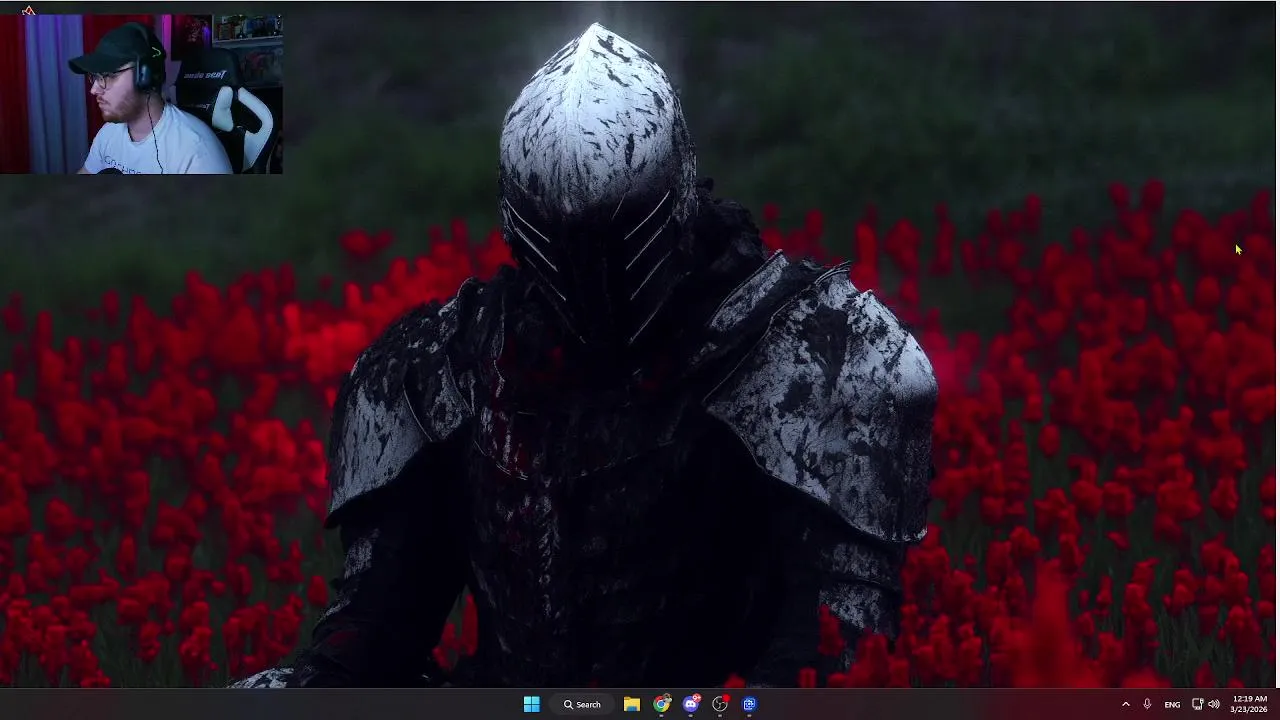Click the microphone tray icon
The height and width of the screenshot is (720, 1280).
click(1147, 704)
